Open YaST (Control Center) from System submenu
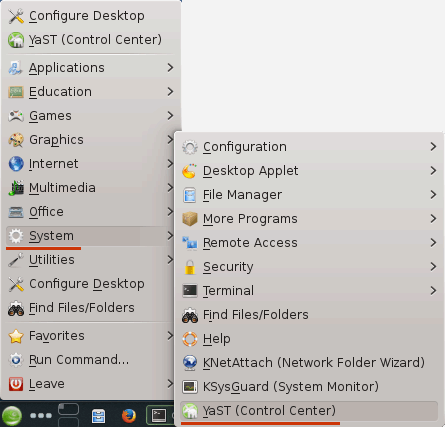 pos(309,411)
